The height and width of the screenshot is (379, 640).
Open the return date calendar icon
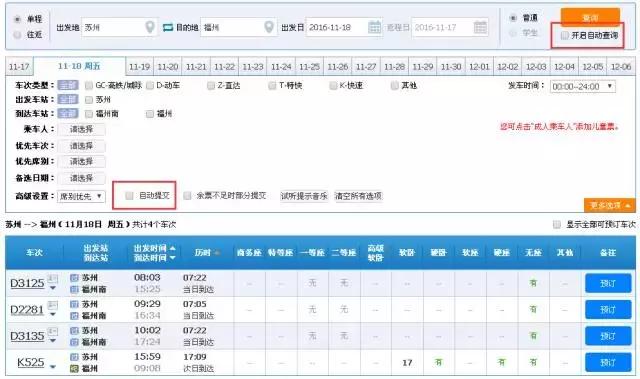[x=480, y=27]
